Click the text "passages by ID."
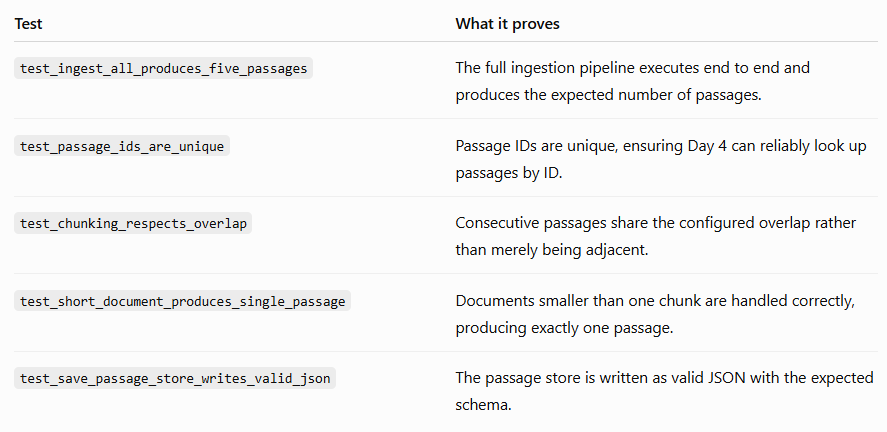This screenshot has width=887, height=432. point(509,173)
